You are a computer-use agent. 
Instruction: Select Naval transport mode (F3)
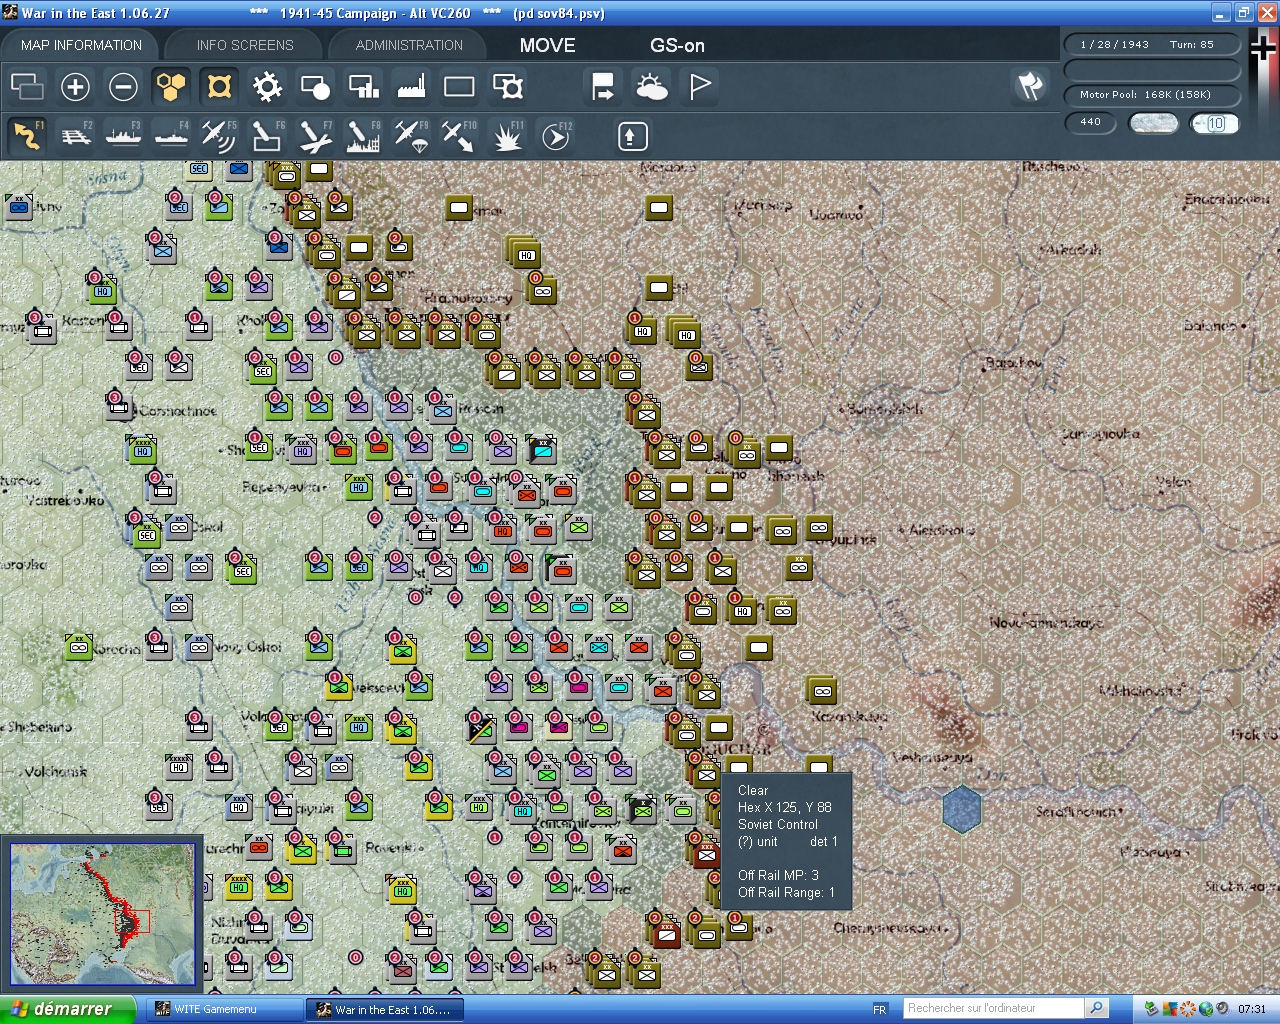123,136
